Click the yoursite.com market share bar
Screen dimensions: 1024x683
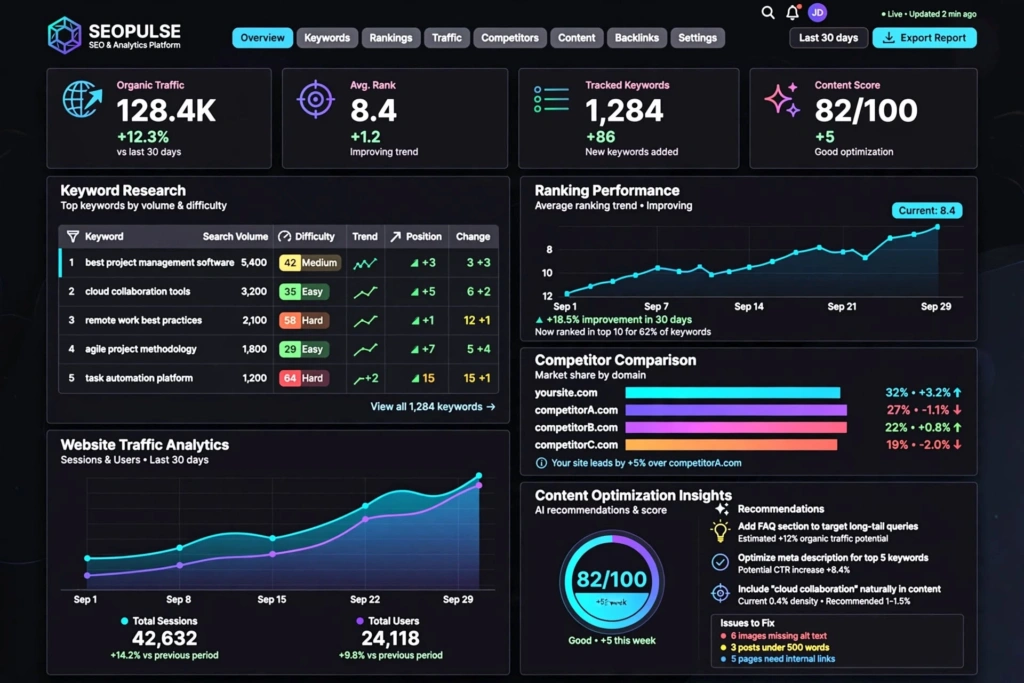pyautogui.click(x=733, y=392)
